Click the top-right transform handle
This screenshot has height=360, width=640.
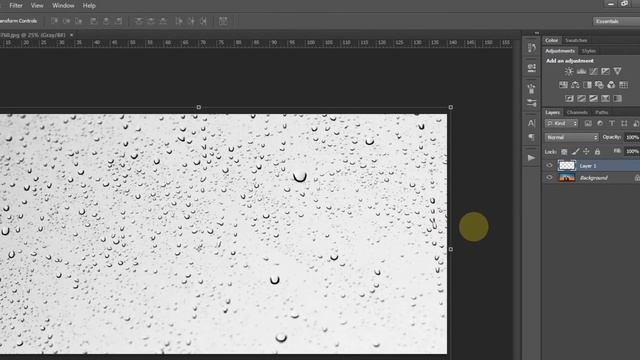click(451, 107)
